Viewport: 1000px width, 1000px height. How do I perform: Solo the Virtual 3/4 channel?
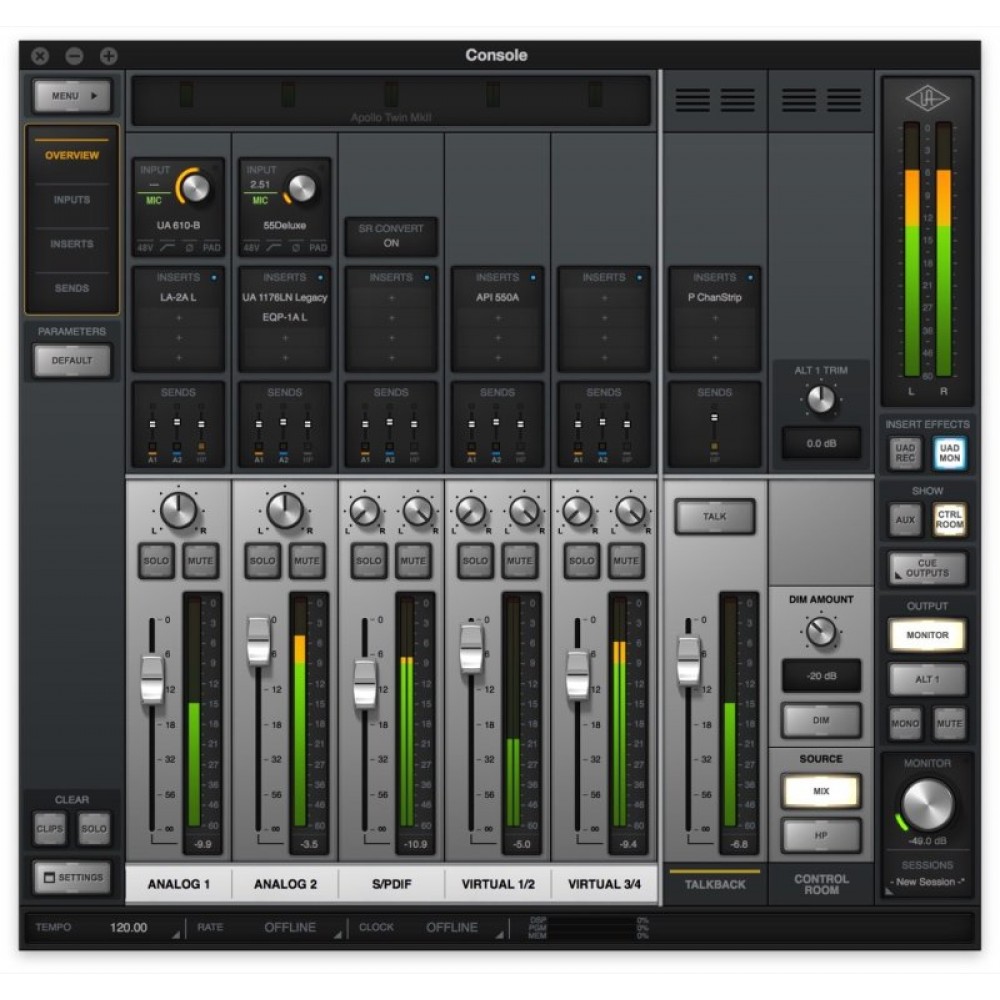pyautogui.click(x=581, y=561)
